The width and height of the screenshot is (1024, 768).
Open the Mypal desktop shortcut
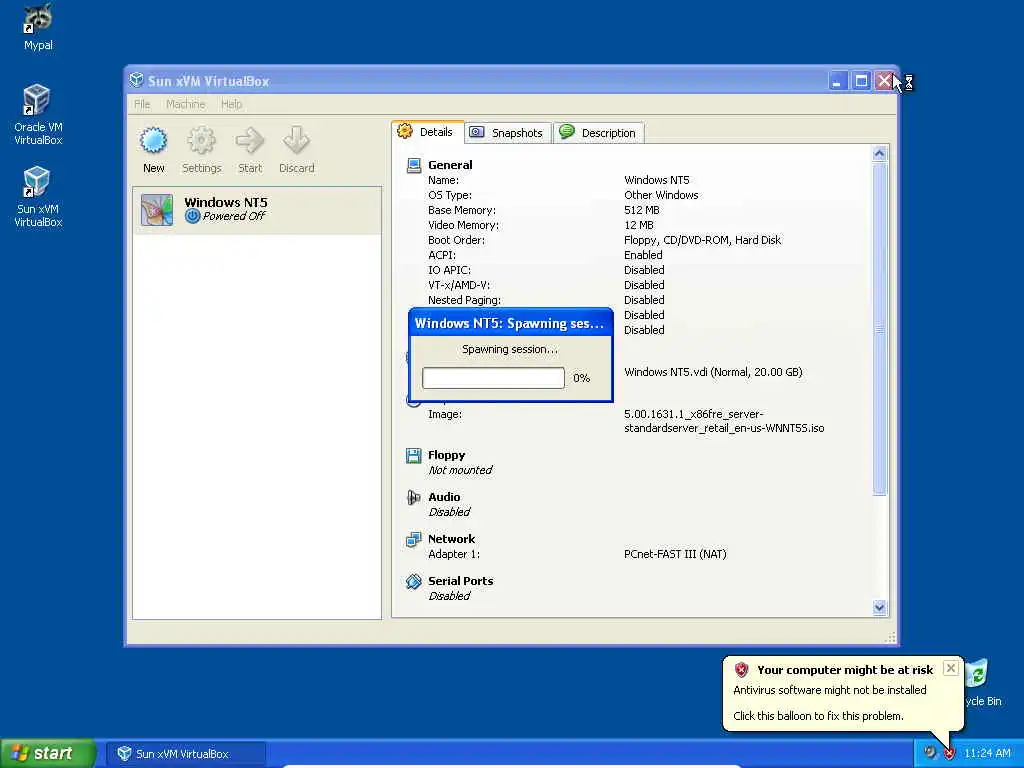tap(38, 27)
